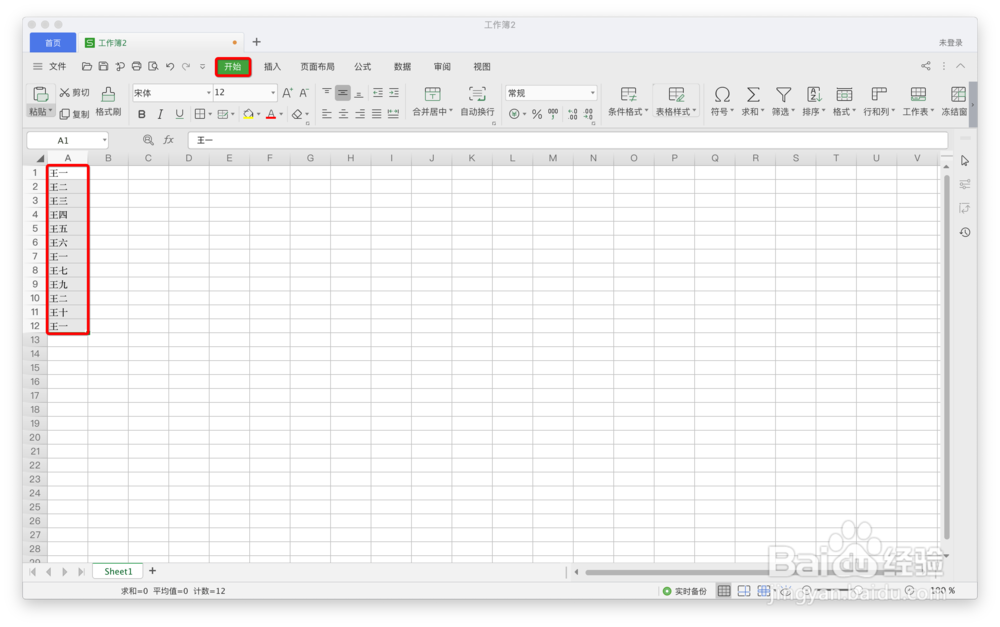Open the font name 宋体 dropdown
This screenshot has height=627, width=1000.
[208, 93]
